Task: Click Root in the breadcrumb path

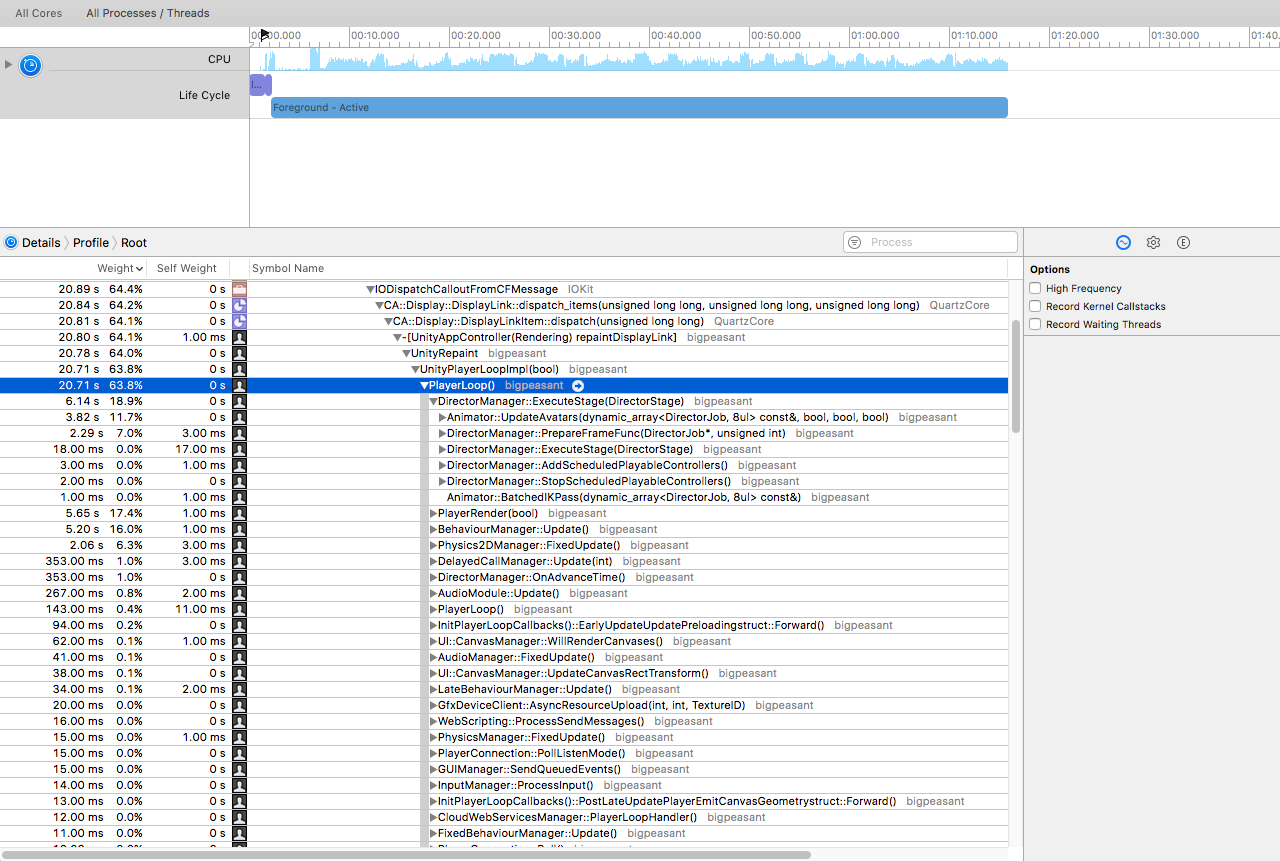Action: coord(134,242)
